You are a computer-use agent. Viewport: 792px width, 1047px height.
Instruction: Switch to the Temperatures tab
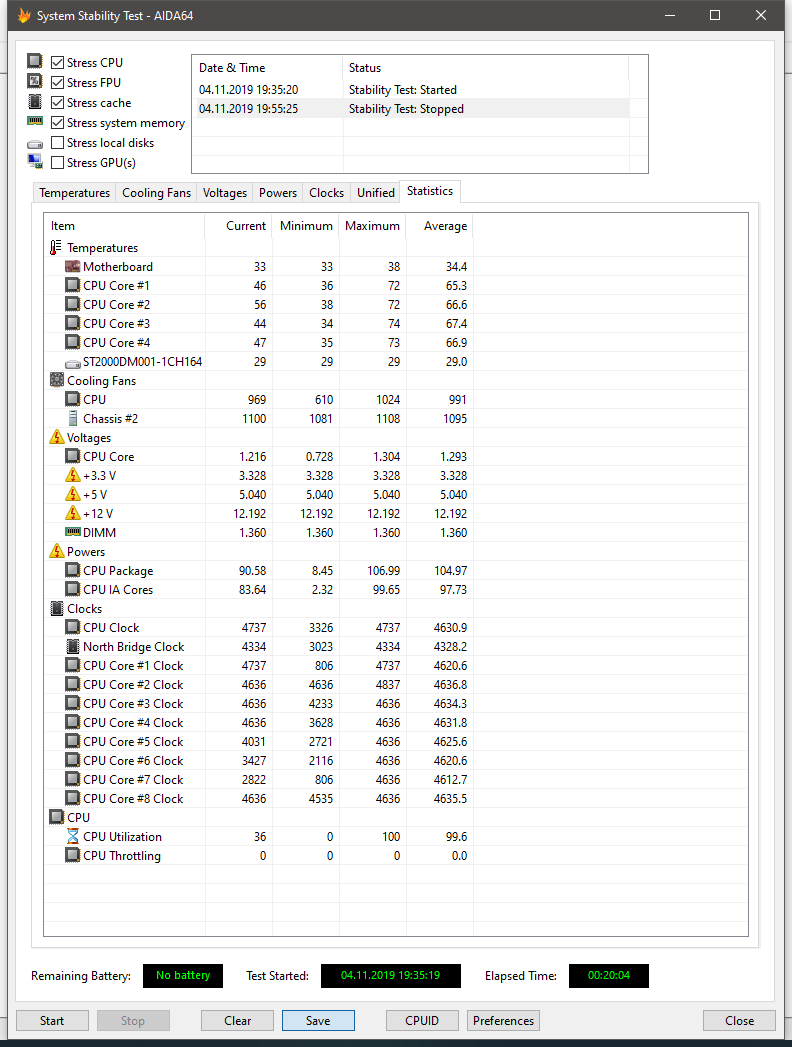74,192
